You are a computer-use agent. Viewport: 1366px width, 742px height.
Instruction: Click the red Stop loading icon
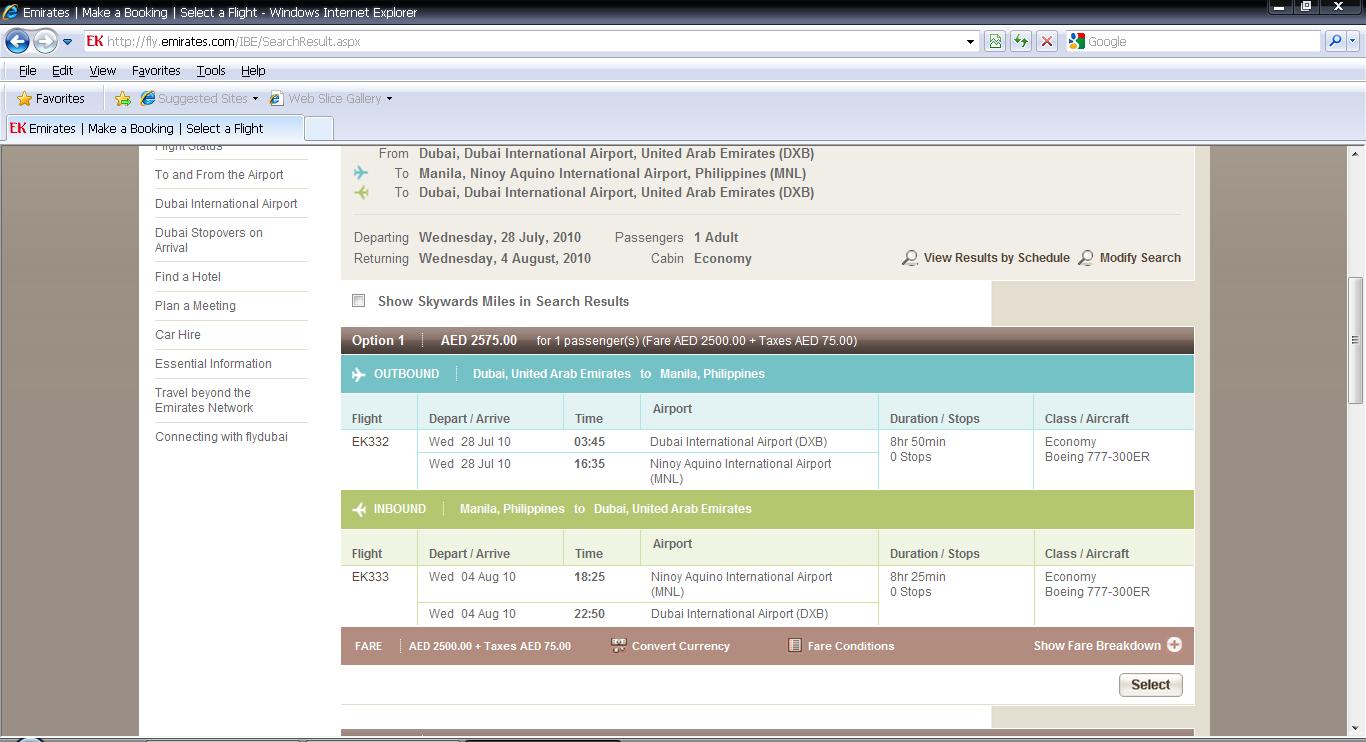1047,41
